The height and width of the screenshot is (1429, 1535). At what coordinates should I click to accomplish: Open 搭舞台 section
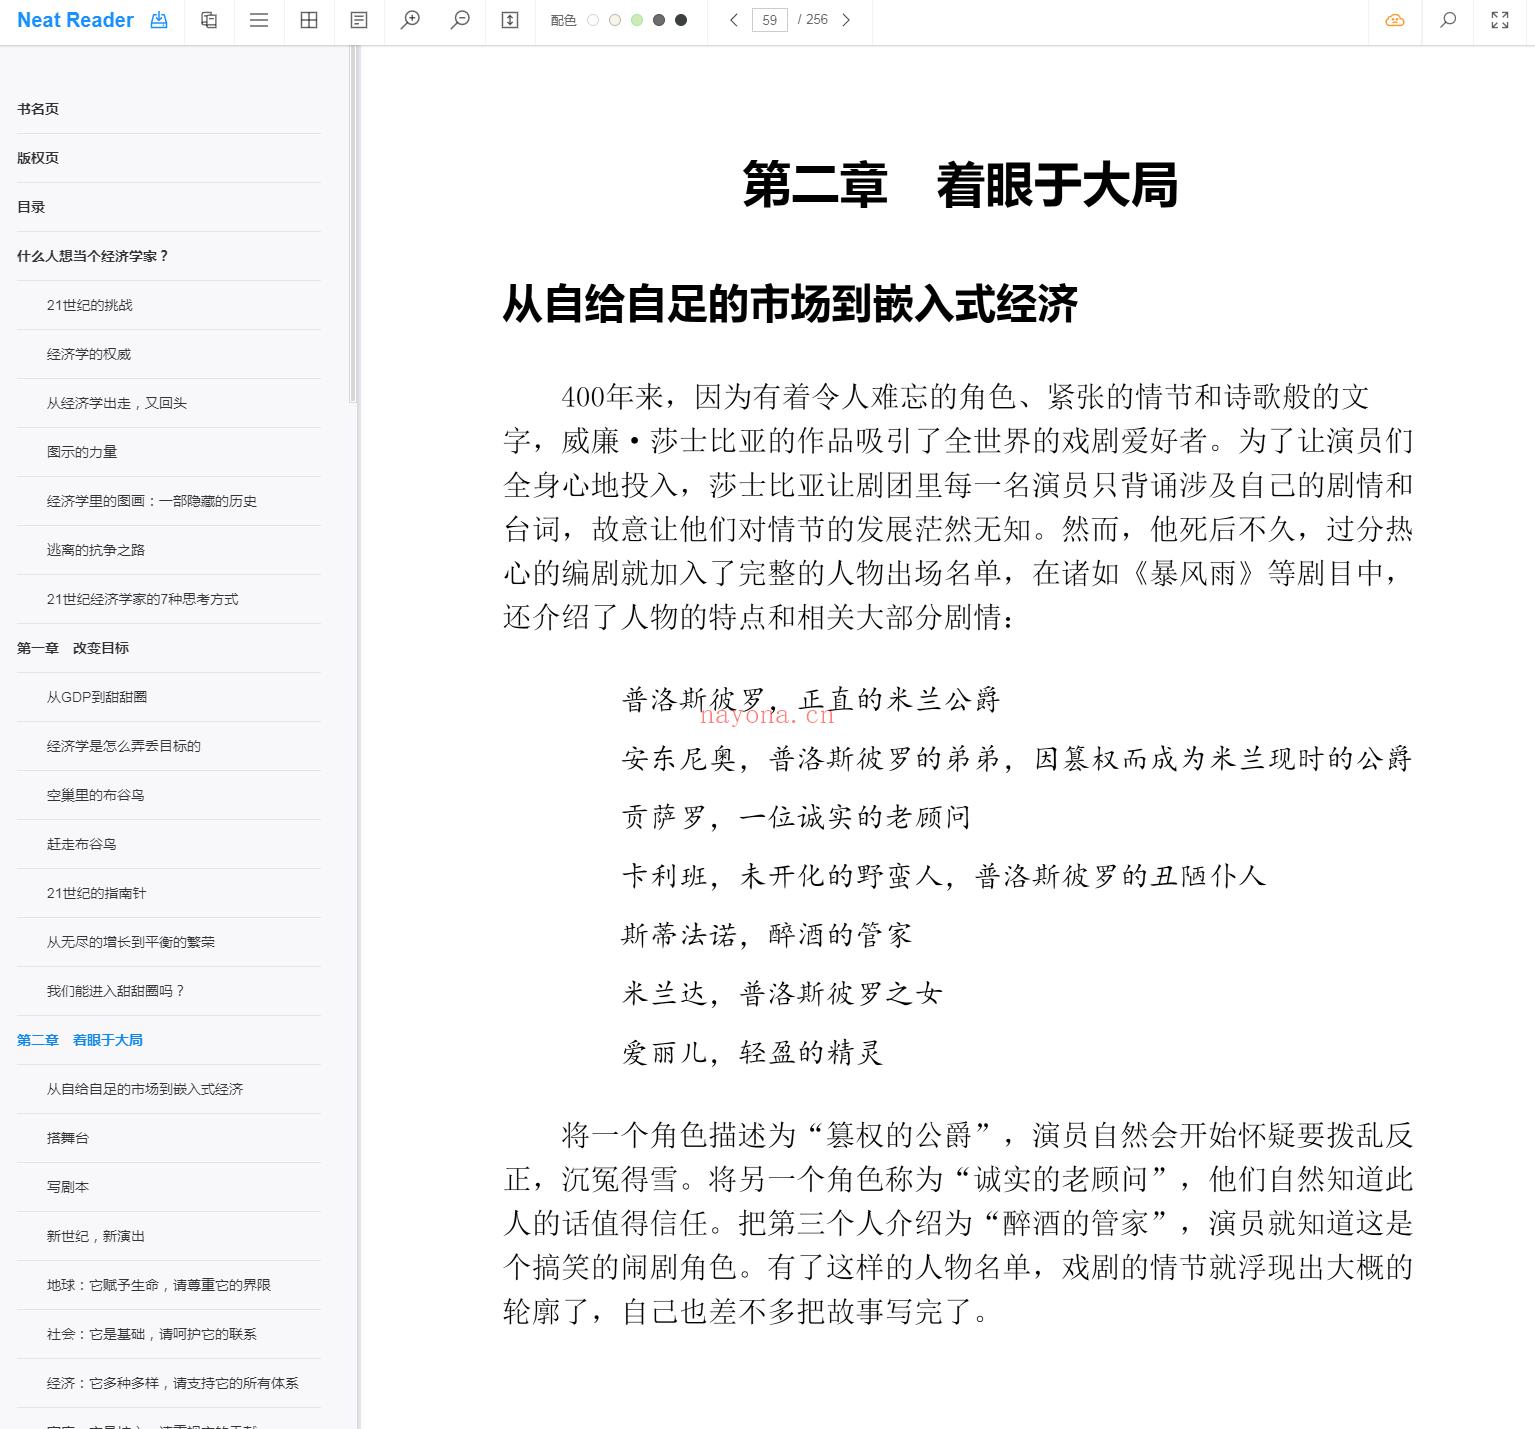pos(67,1138)
